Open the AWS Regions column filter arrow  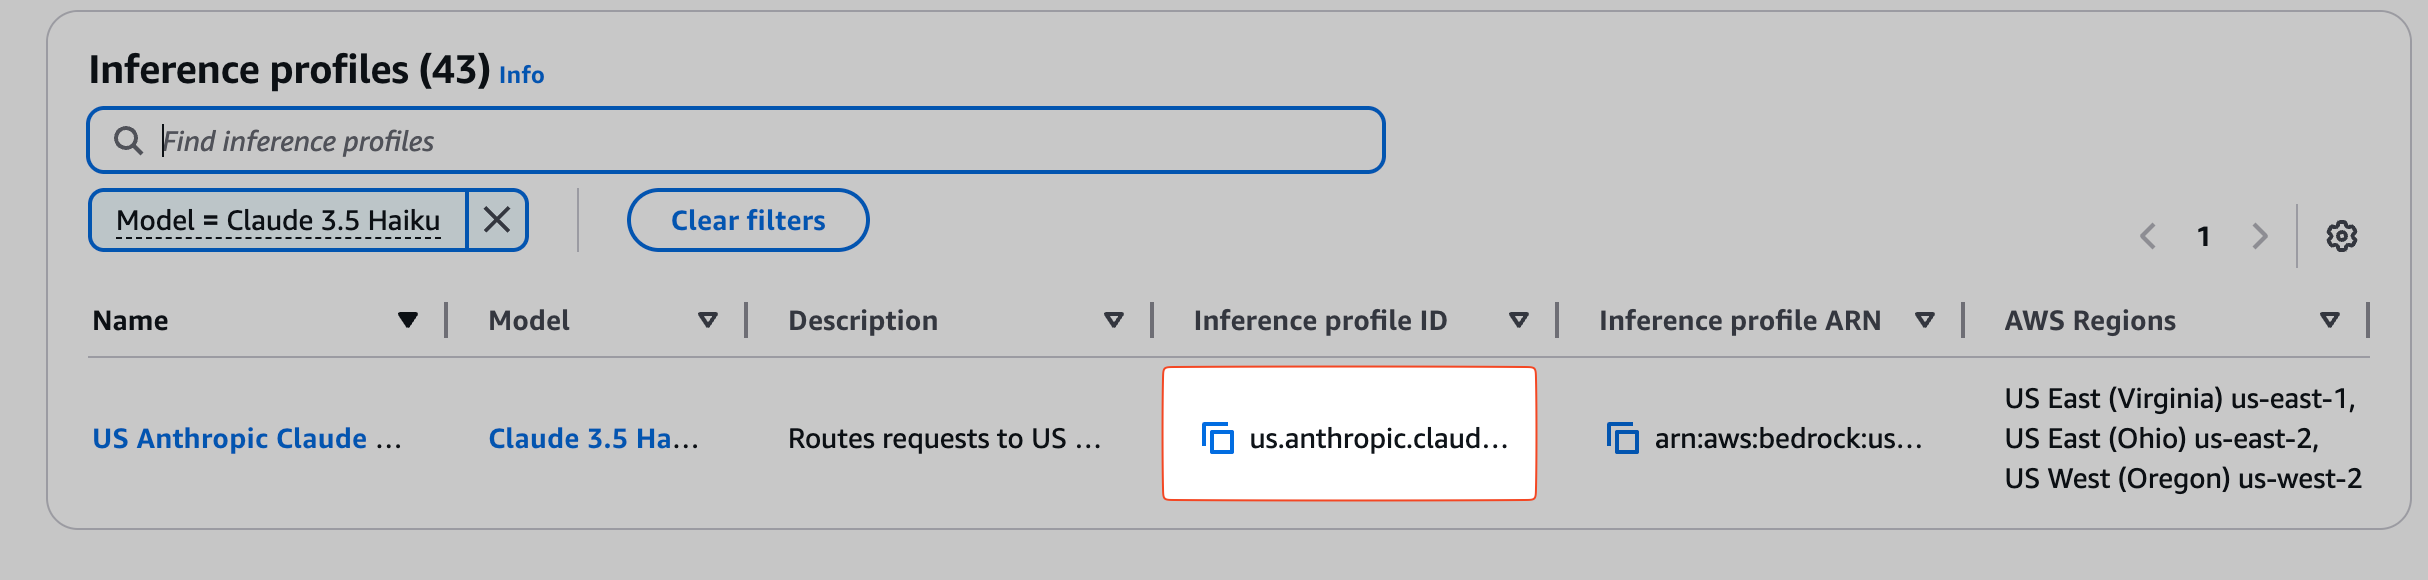2330,321
